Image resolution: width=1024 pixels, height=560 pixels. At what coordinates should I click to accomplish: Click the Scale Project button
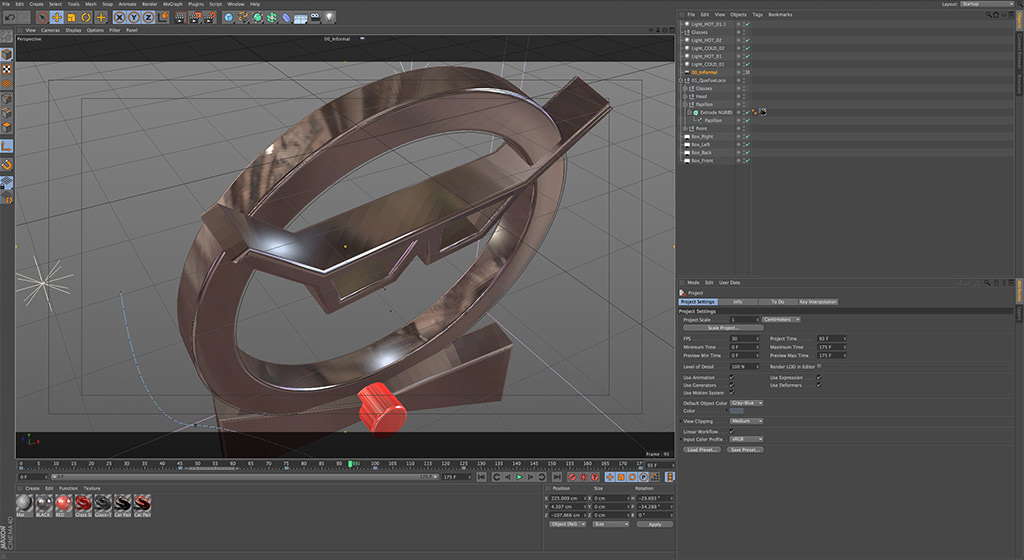[722, 328]
